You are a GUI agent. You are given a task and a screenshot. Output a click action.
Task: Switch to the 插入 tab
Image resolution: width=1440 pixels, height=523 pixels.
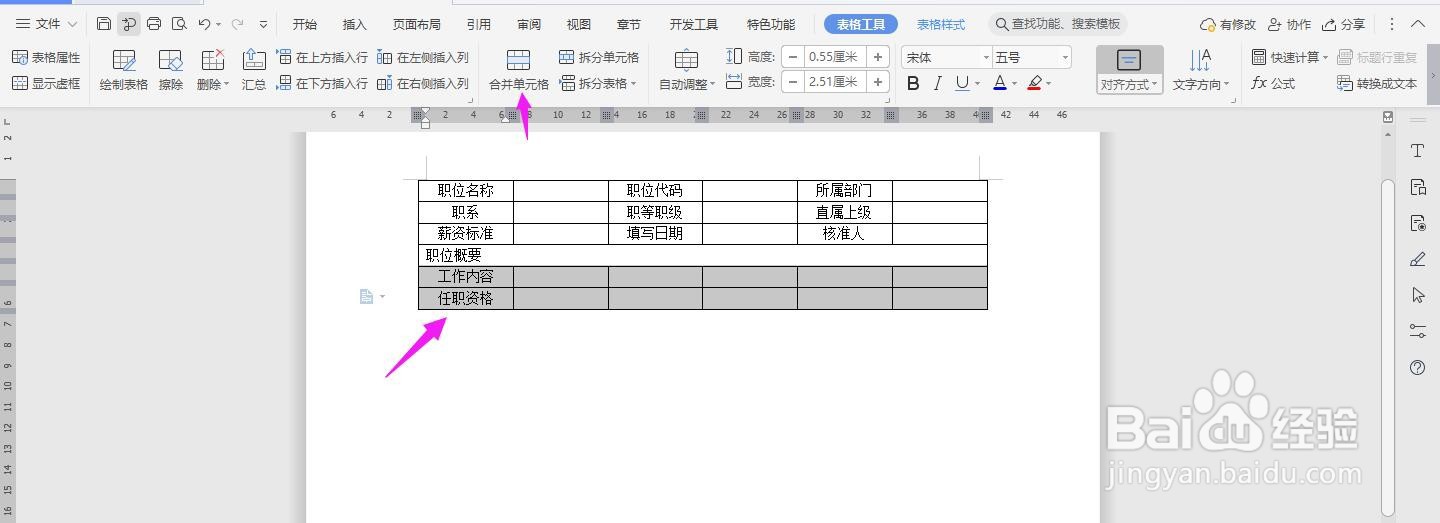point(355,24)
